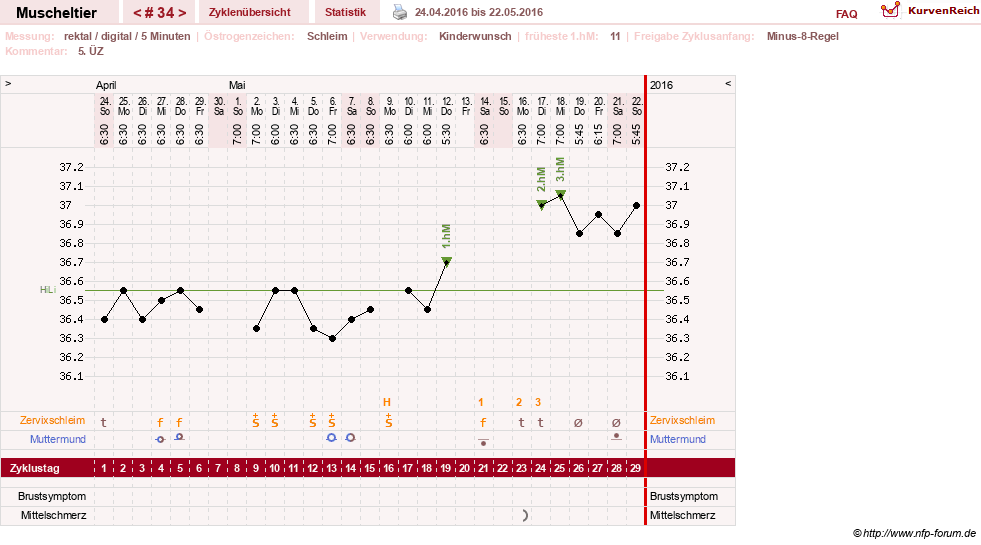The image size is (981, 545).
Task: Click Zervixschleim S+ symbol on day 9
Action: tap(256, 420)
